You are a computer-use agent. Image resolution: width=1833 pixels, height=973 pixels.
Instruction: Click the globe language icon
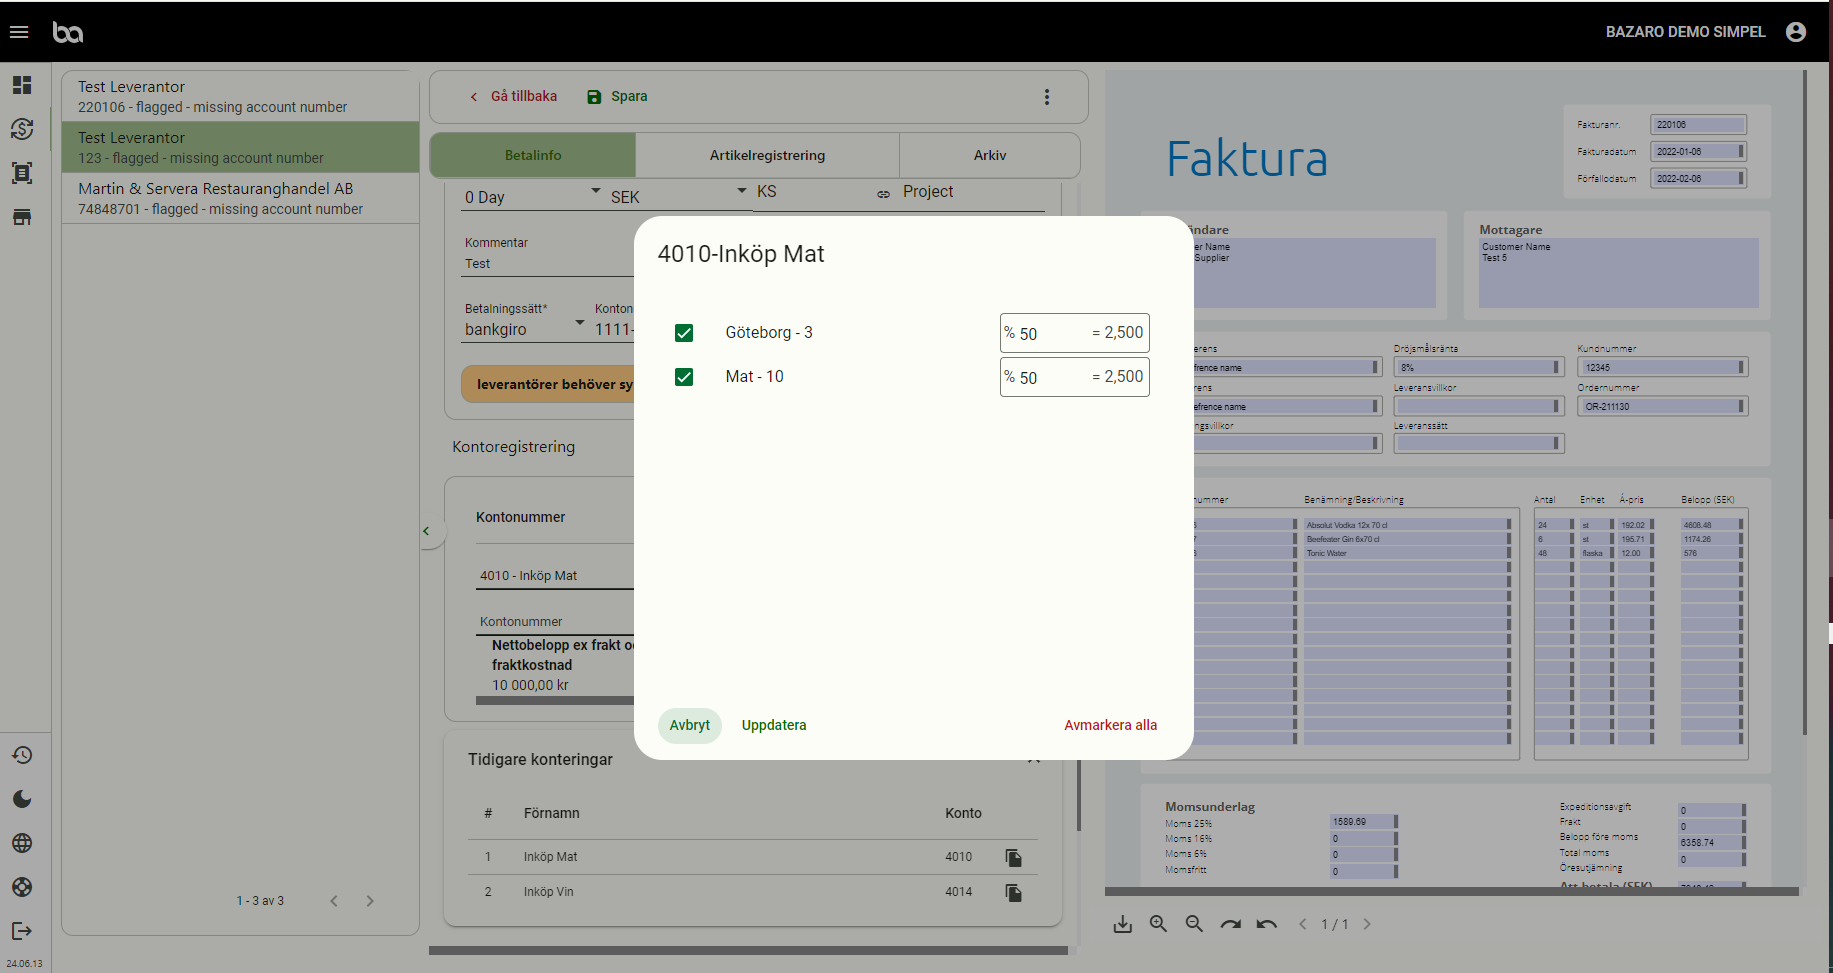click(22, 843)
